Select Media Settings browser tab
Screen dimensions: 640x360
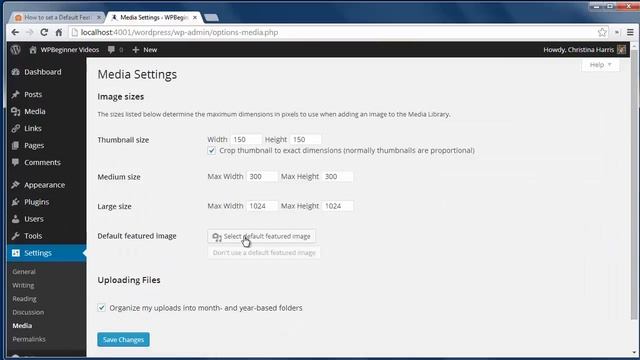[153, 18]
